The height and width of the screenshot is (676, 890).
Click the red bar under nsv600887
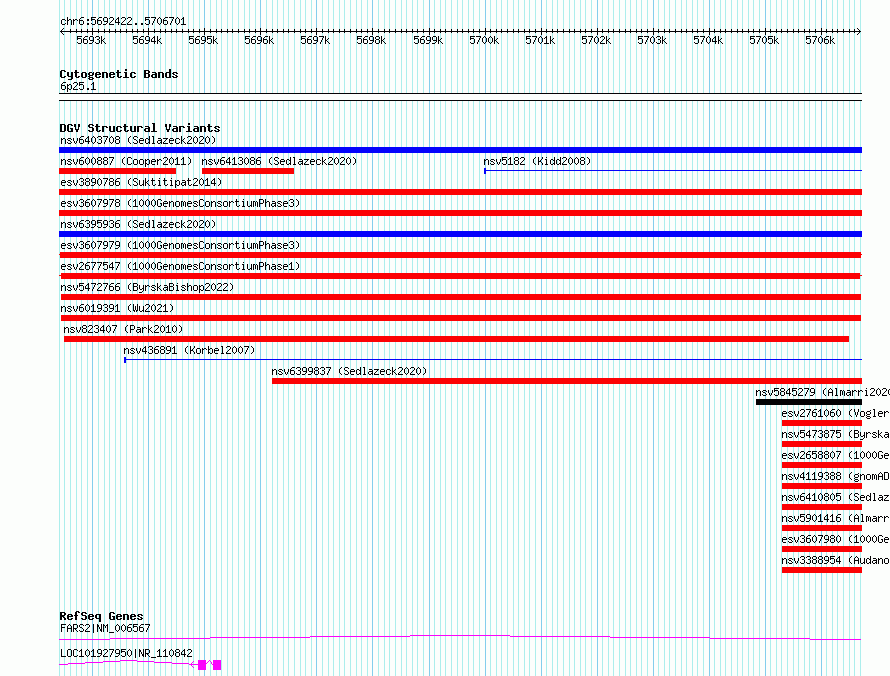coord(117,171)
